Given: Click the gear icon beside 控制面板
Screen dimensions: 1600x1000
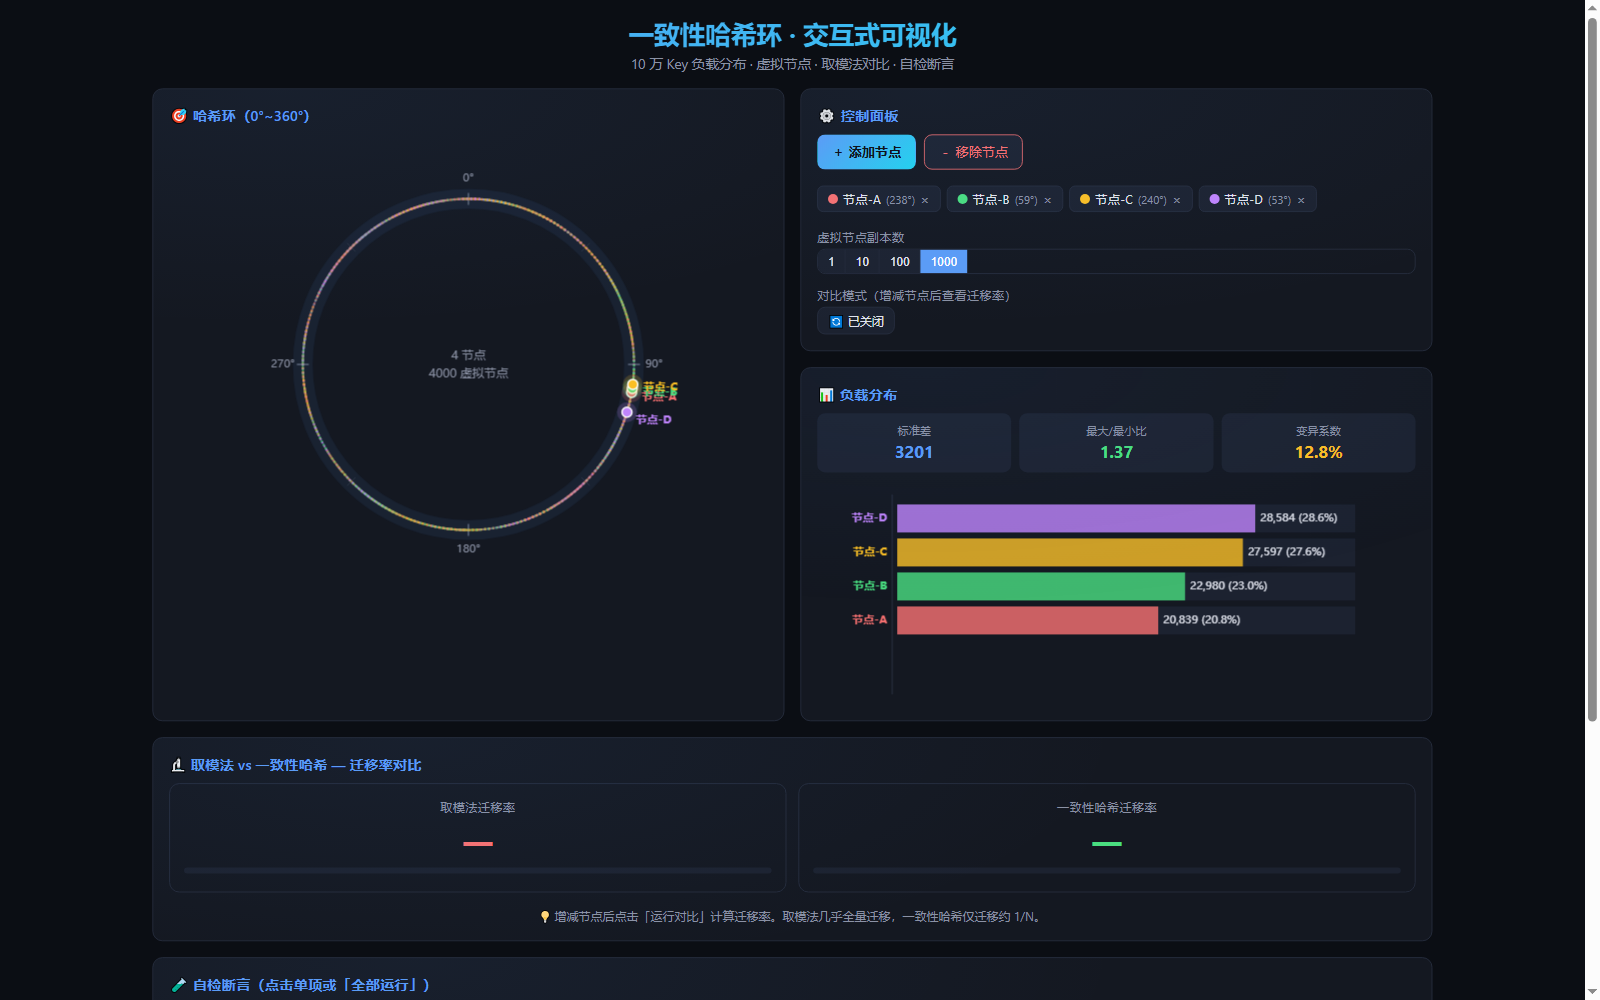Looking at the screenshot, I should point(827,116).
